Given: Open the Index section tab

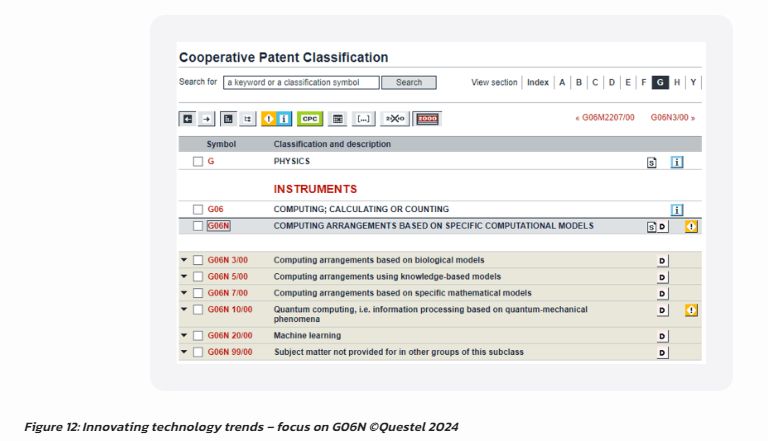Looking at the screenshot, I should 538,83.
